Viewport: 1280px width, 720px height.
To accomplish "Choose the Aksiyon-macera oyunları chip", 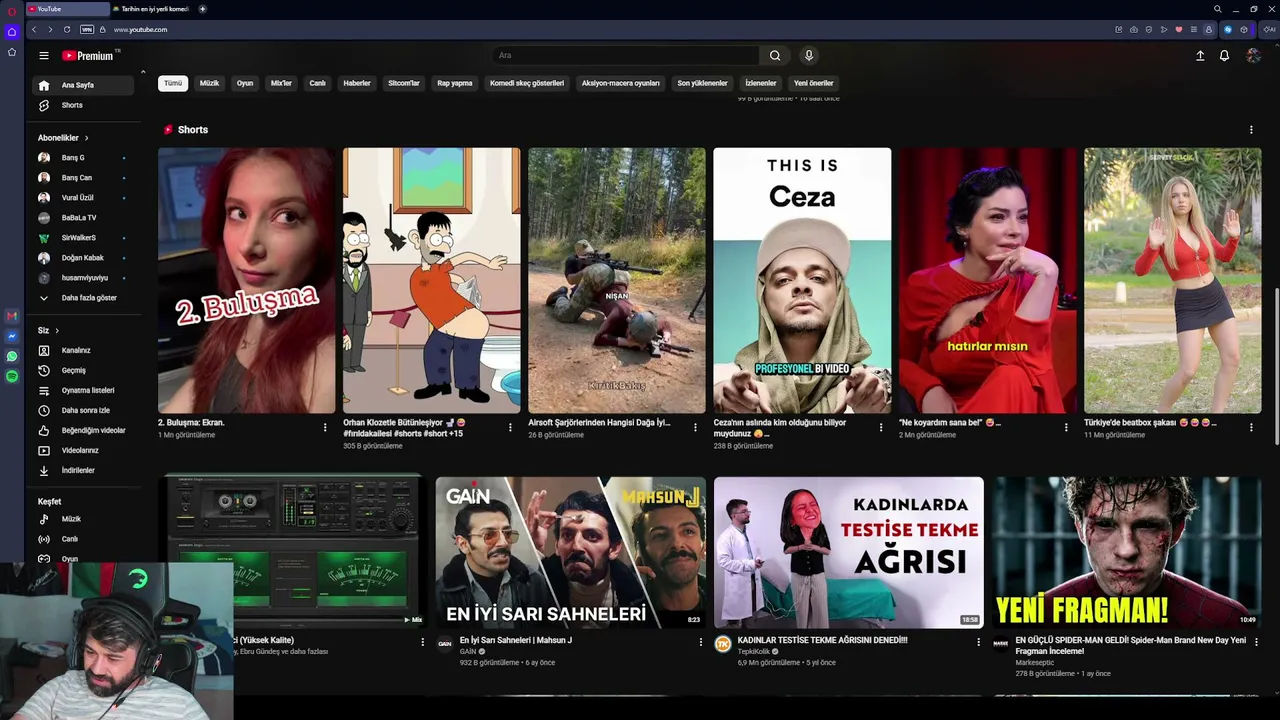I will (x=621, y=83).
